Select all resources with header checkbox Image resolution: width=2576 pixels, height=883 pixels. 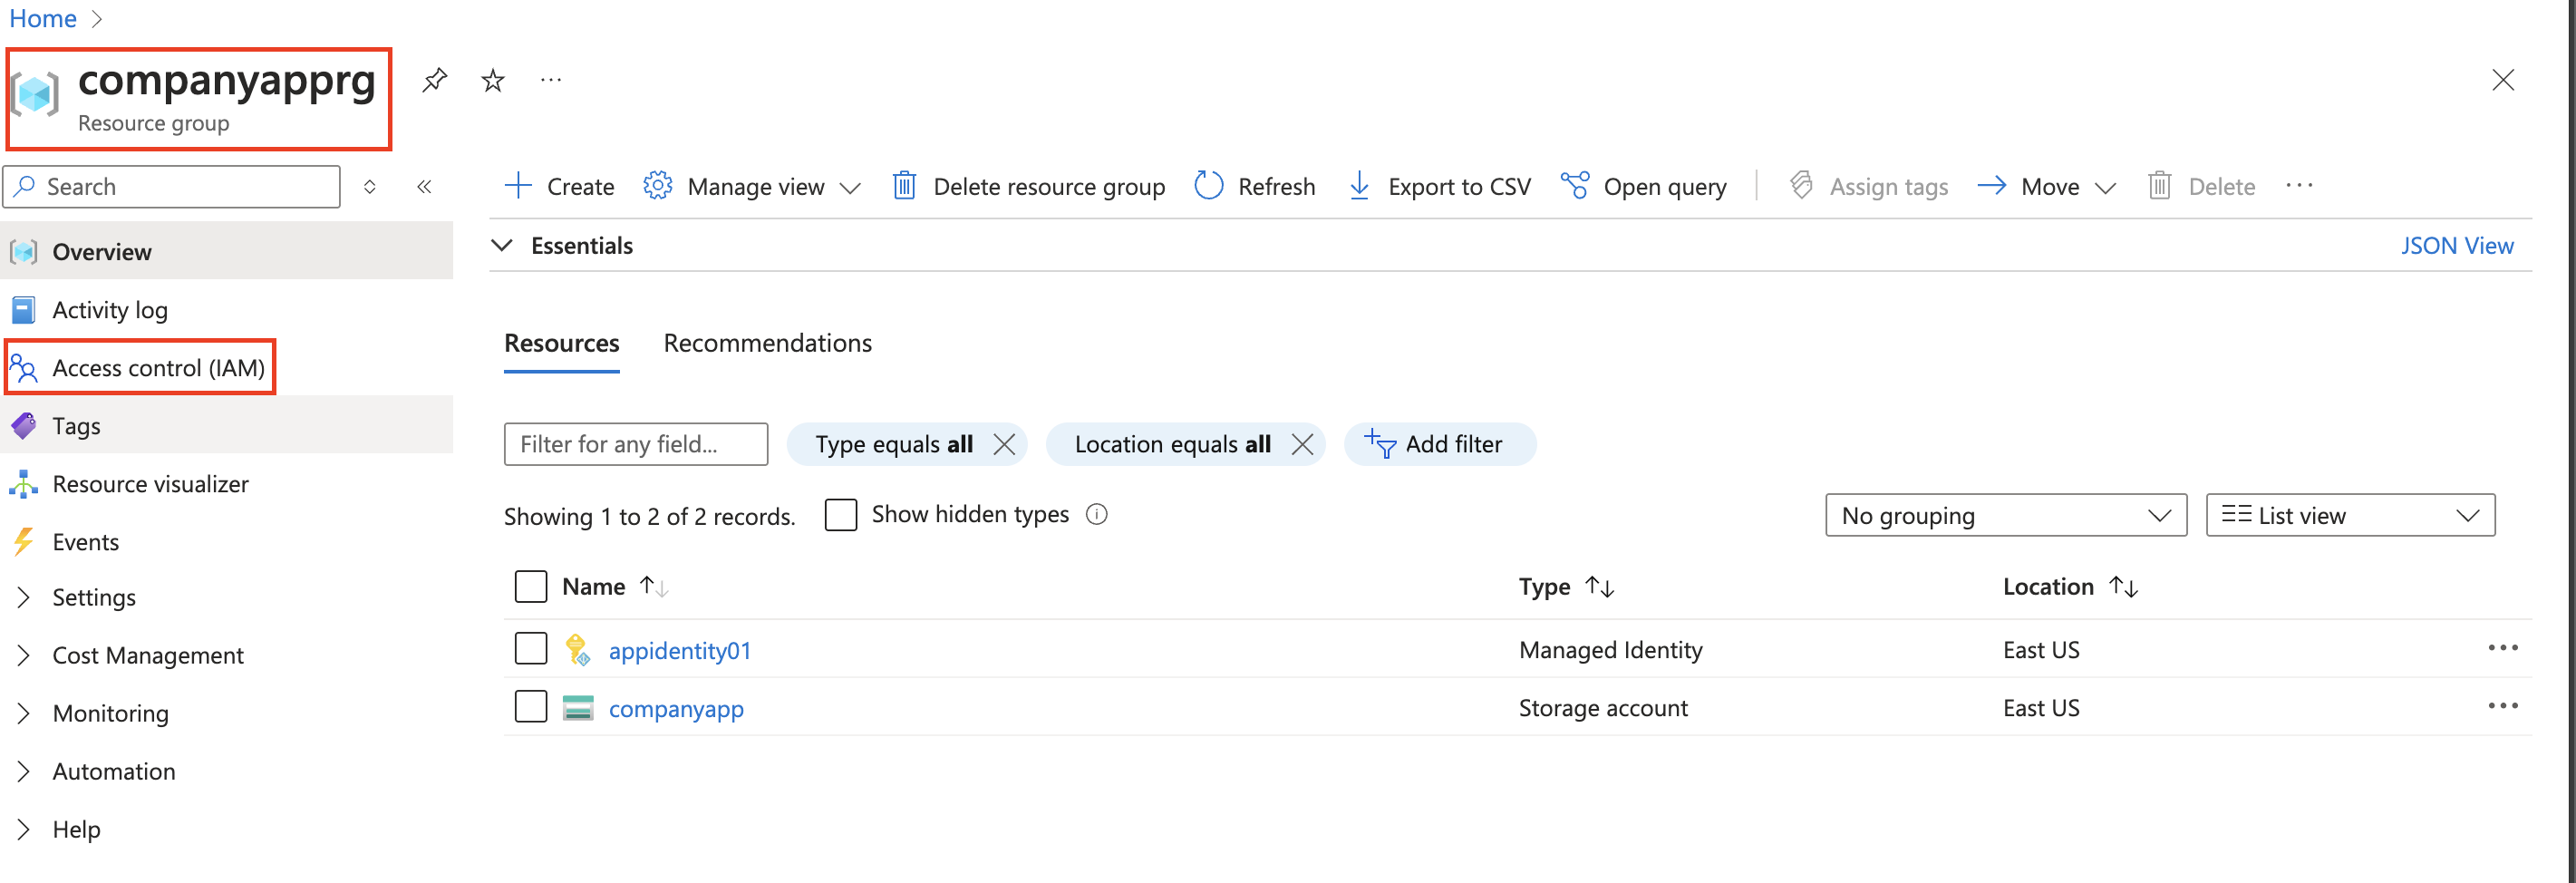click(531, 587)
